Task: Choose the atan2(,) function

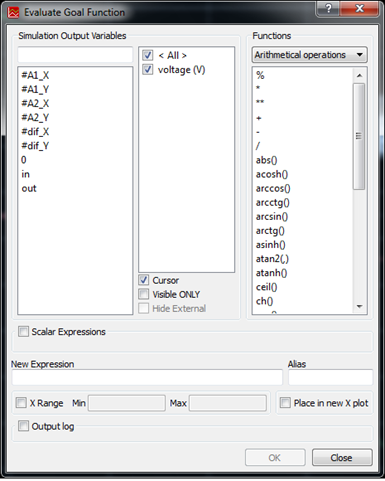Action: pyautogui.click(x=272, y=259)
